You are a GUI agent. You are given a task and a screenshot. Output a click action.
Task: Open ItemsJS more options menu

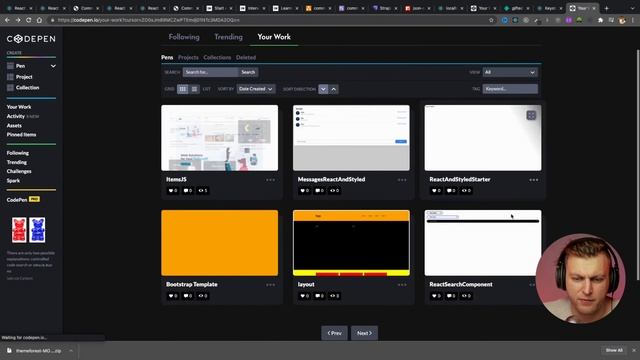coord(270,180)
